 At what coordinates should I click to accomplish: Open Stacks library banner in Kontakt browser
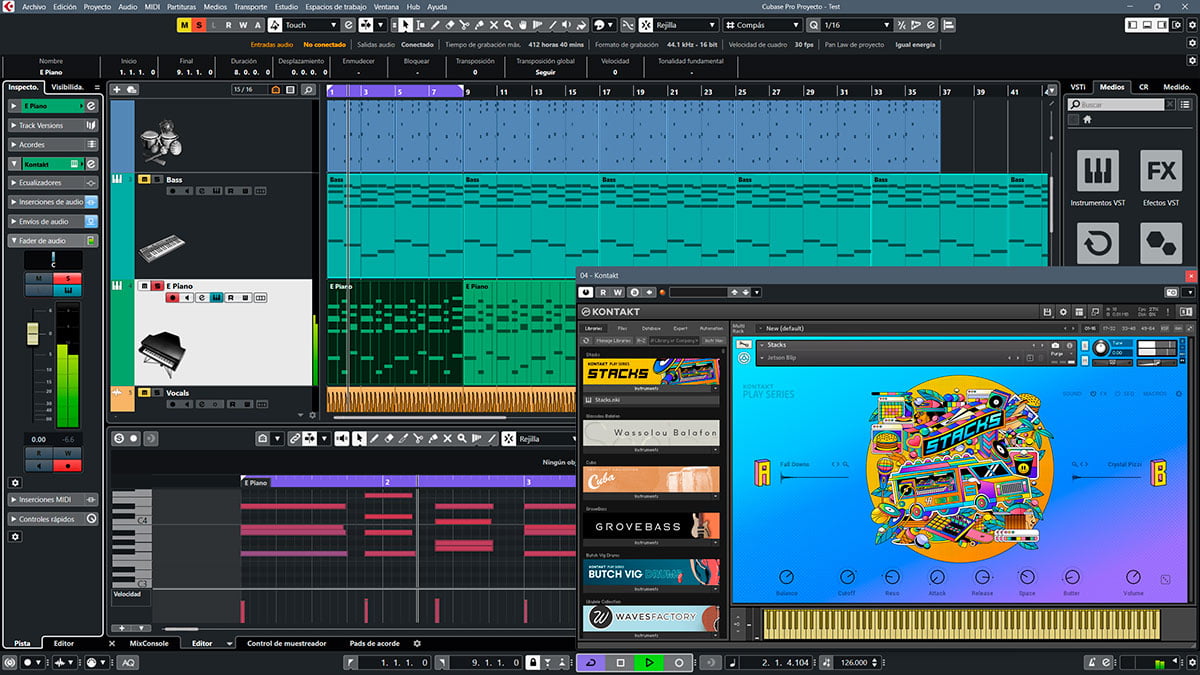coord(651,372)
